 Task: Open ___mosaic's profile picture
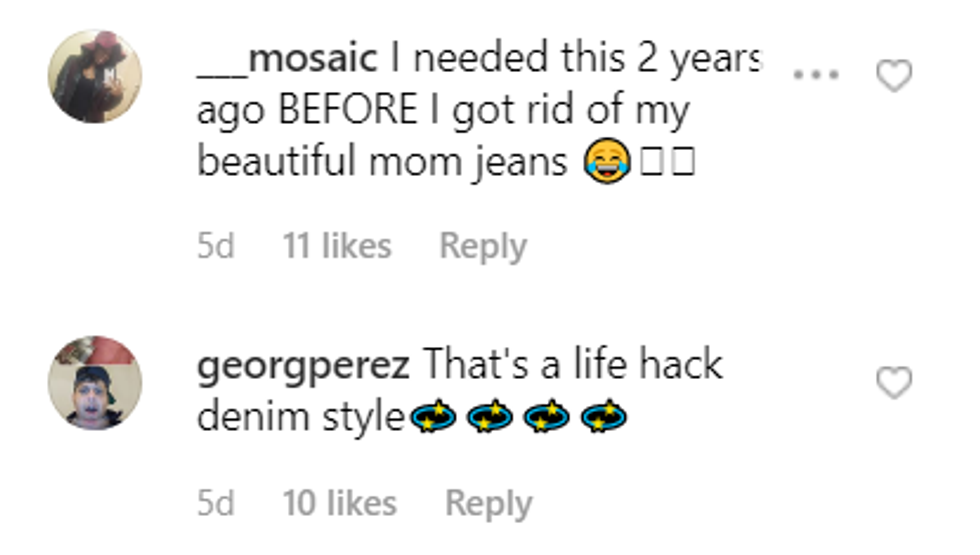[x=96, y=76]
